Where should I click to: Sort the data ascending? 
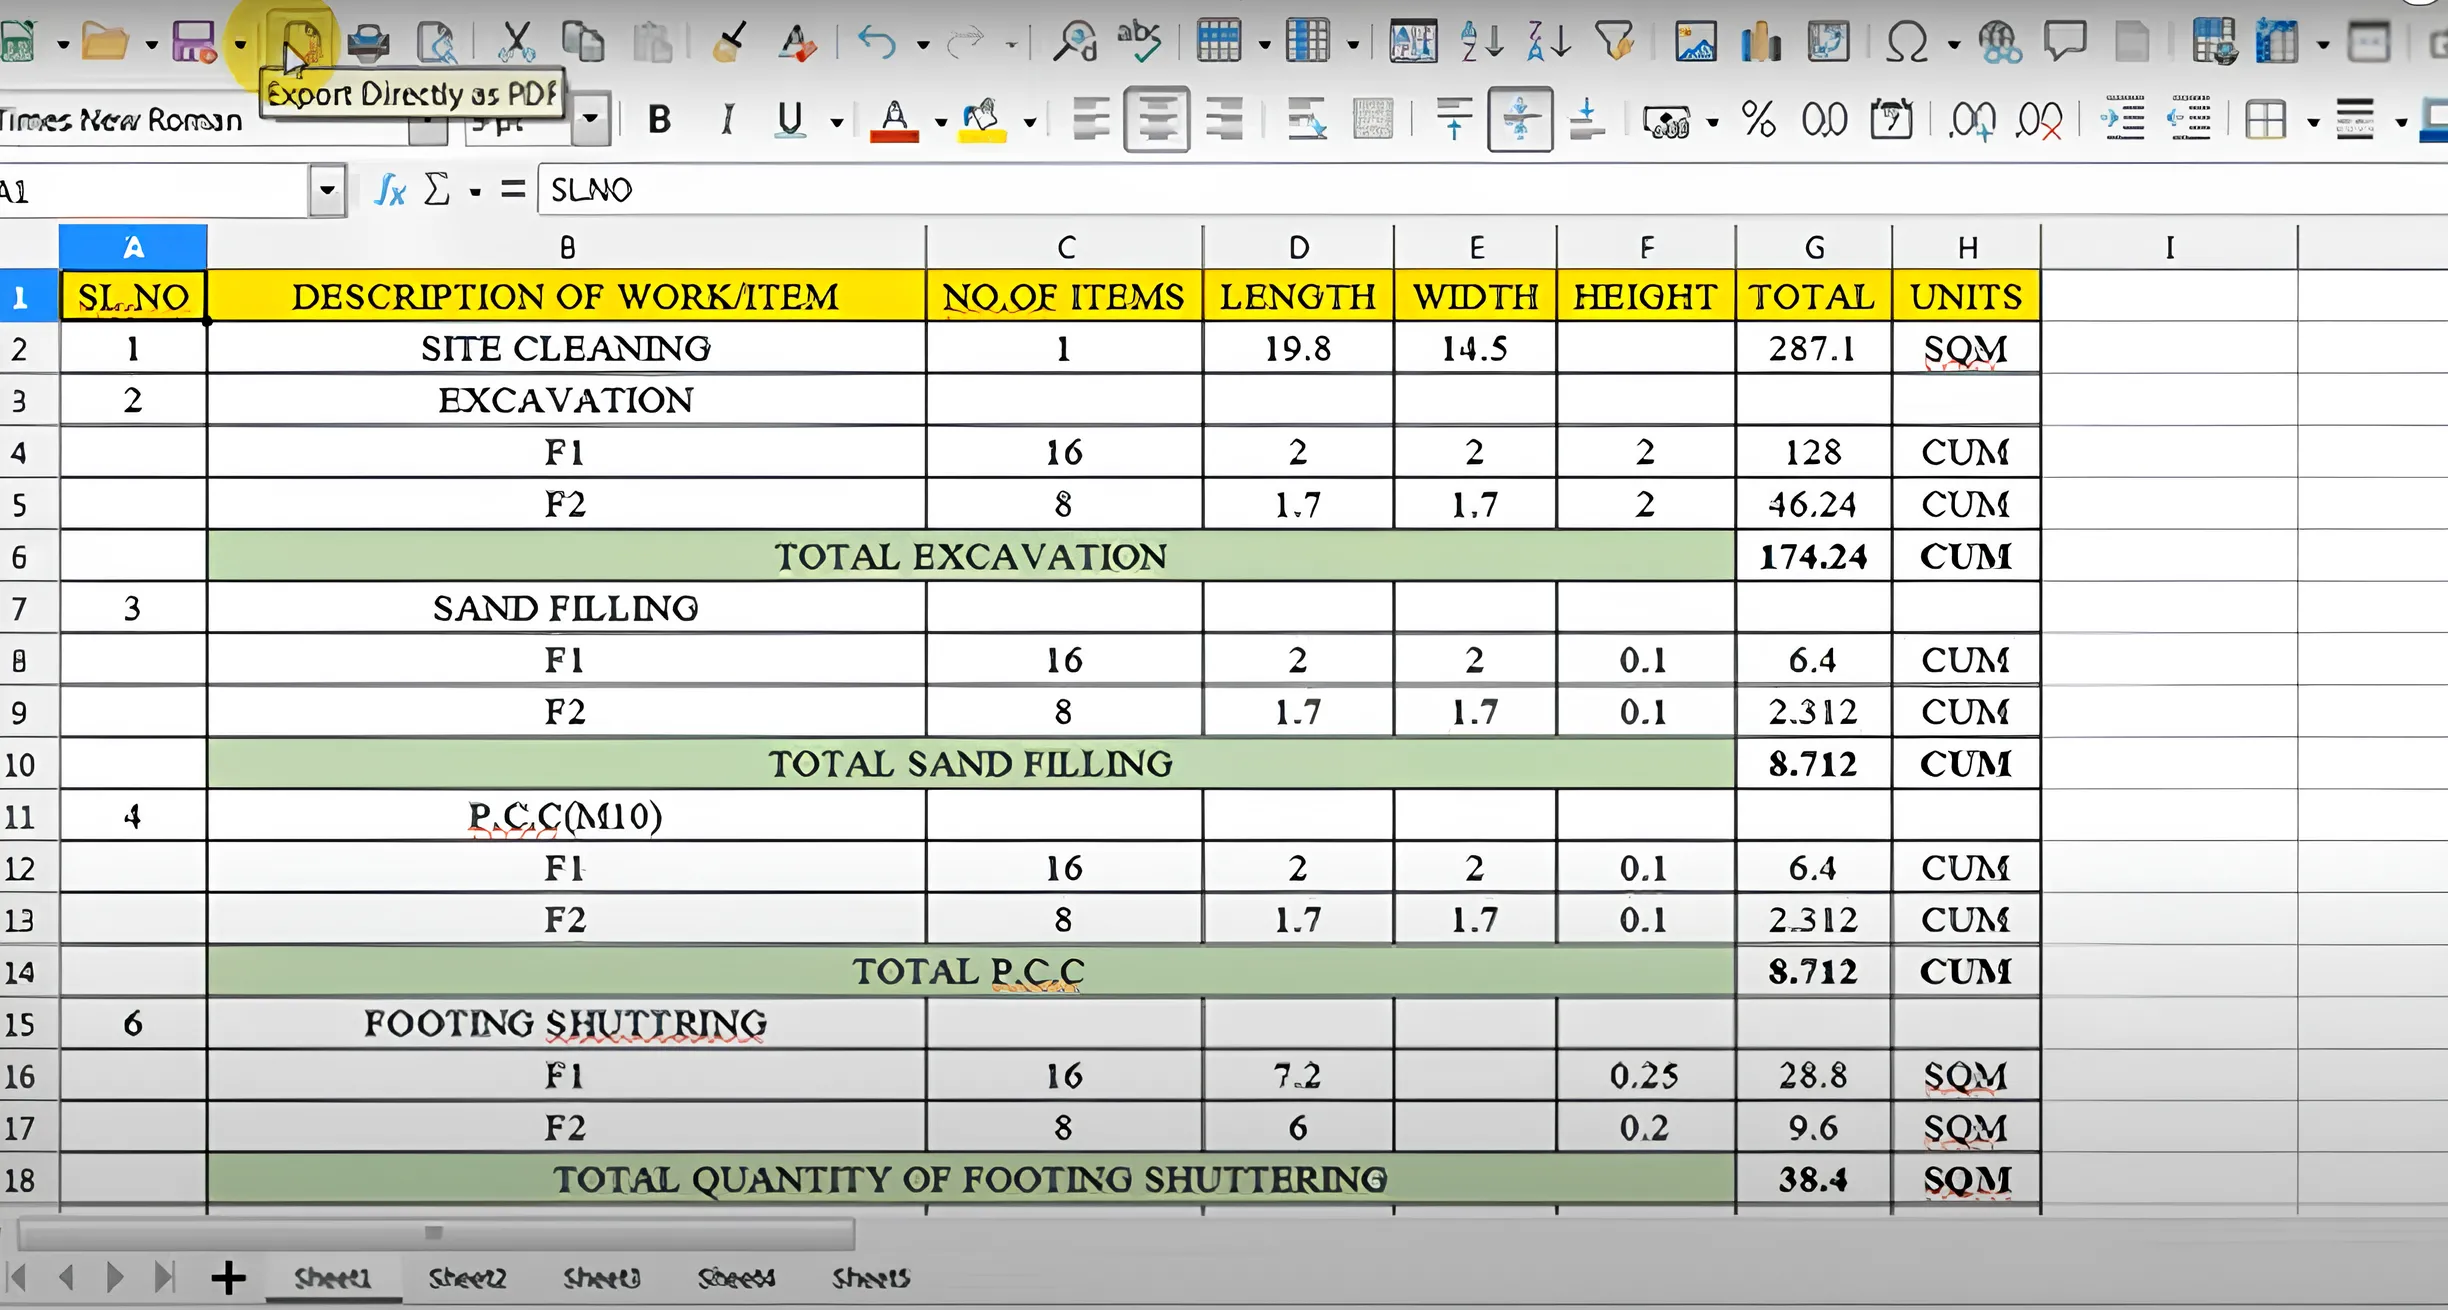click(1481, 42)
